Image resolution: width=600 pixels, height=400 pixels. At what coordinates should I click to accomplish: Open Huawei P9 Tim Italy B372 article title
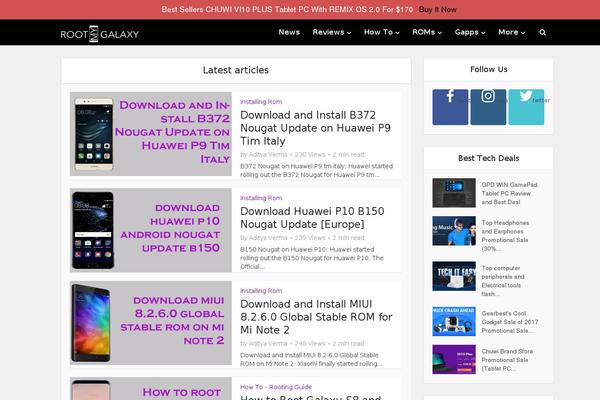click(315, 128)
